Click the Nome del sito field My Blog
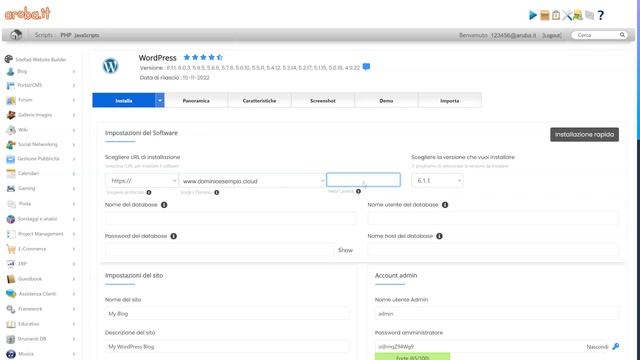Viewport: 640px width, 360px height. click(x=227, y=313)
